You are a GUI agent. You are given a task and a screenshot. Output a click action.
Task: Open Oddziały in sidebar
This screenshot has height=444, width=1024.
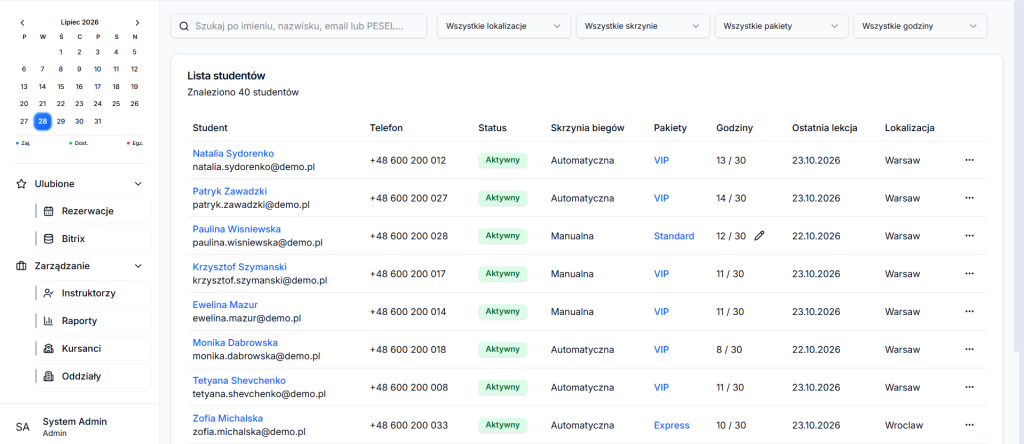point(93,375)
